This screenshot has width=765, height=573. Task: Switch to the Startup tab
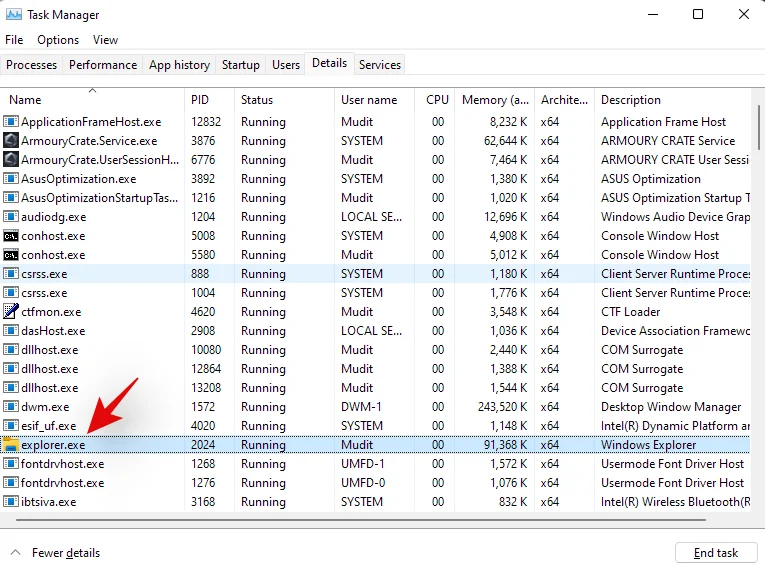coord(241,65)
